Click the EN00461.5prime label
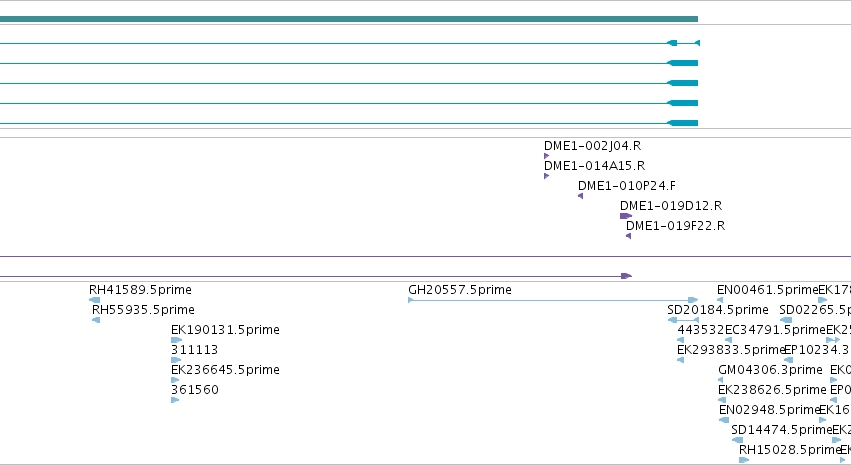The image size is (851, 465). [x=767, y=290]
